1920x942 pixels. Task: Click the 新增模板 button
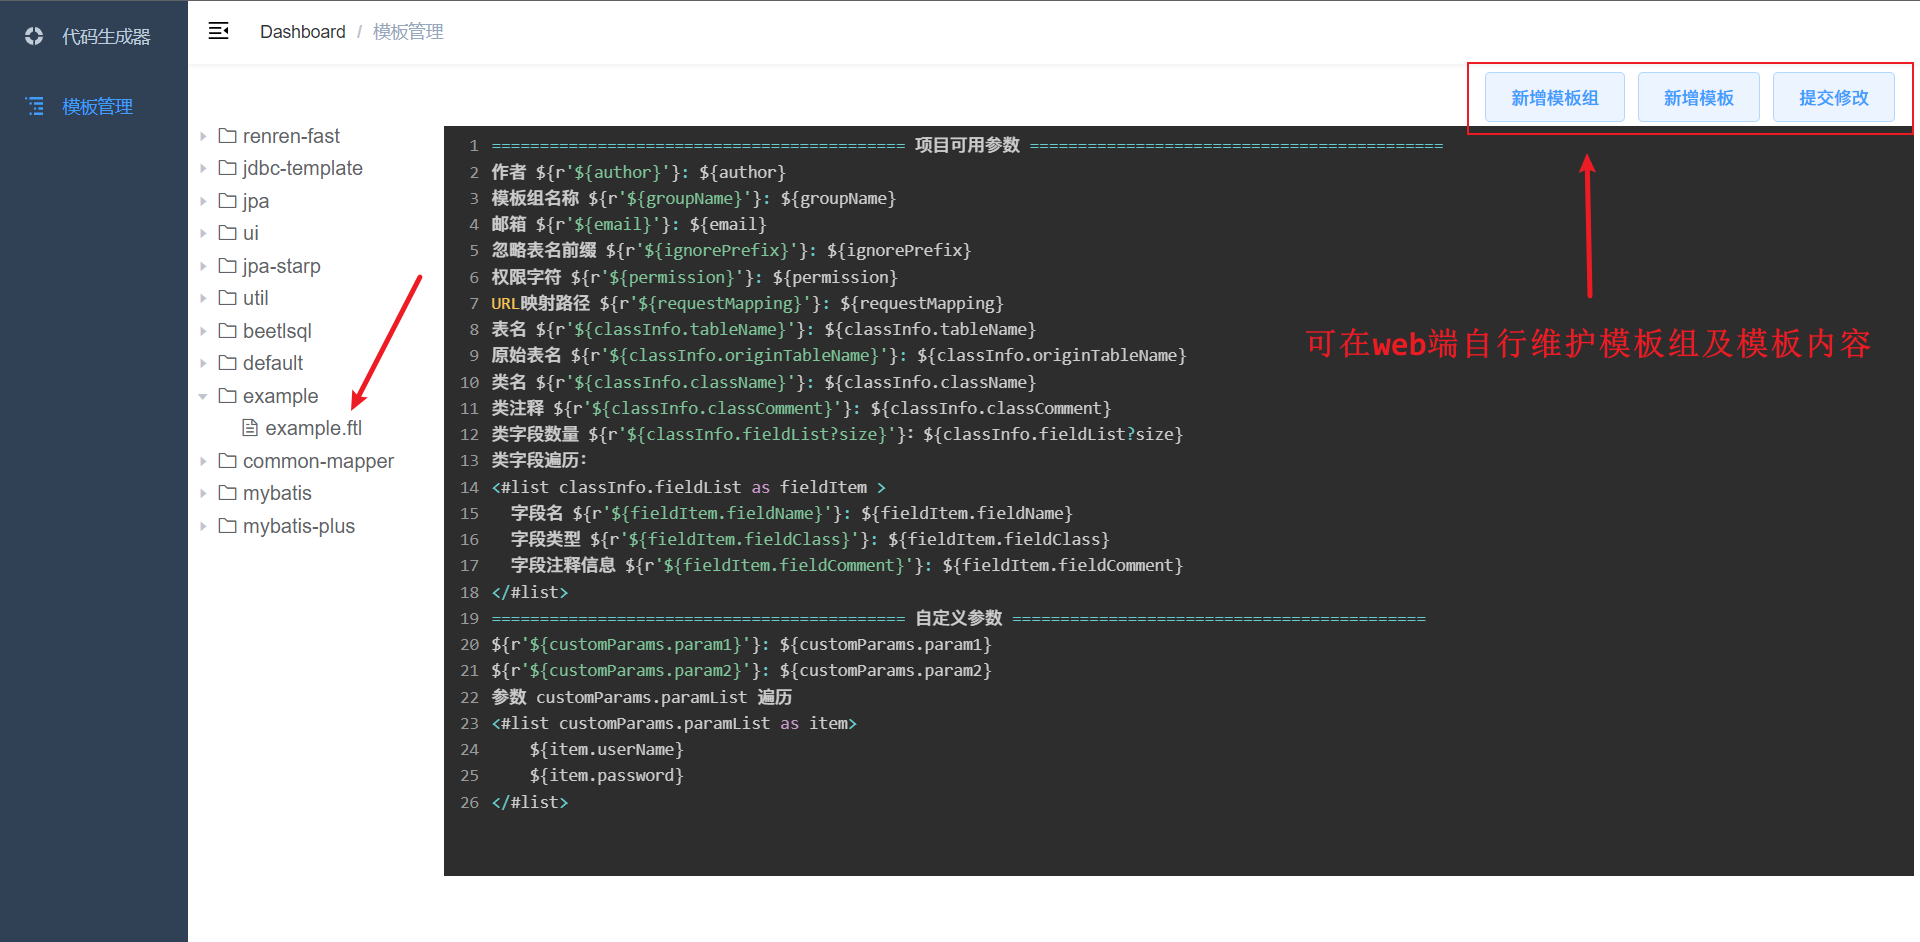coord(1698,97)
